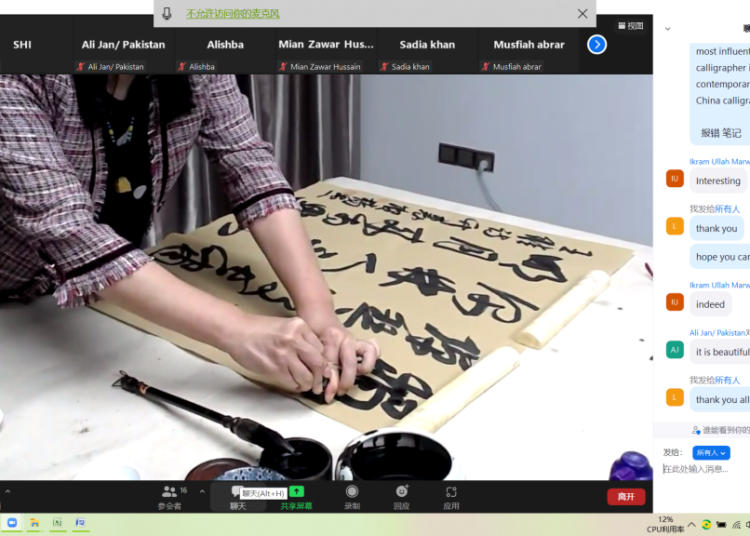
Task: Click the record (录制) icon
Action: (x=352, y=496)
